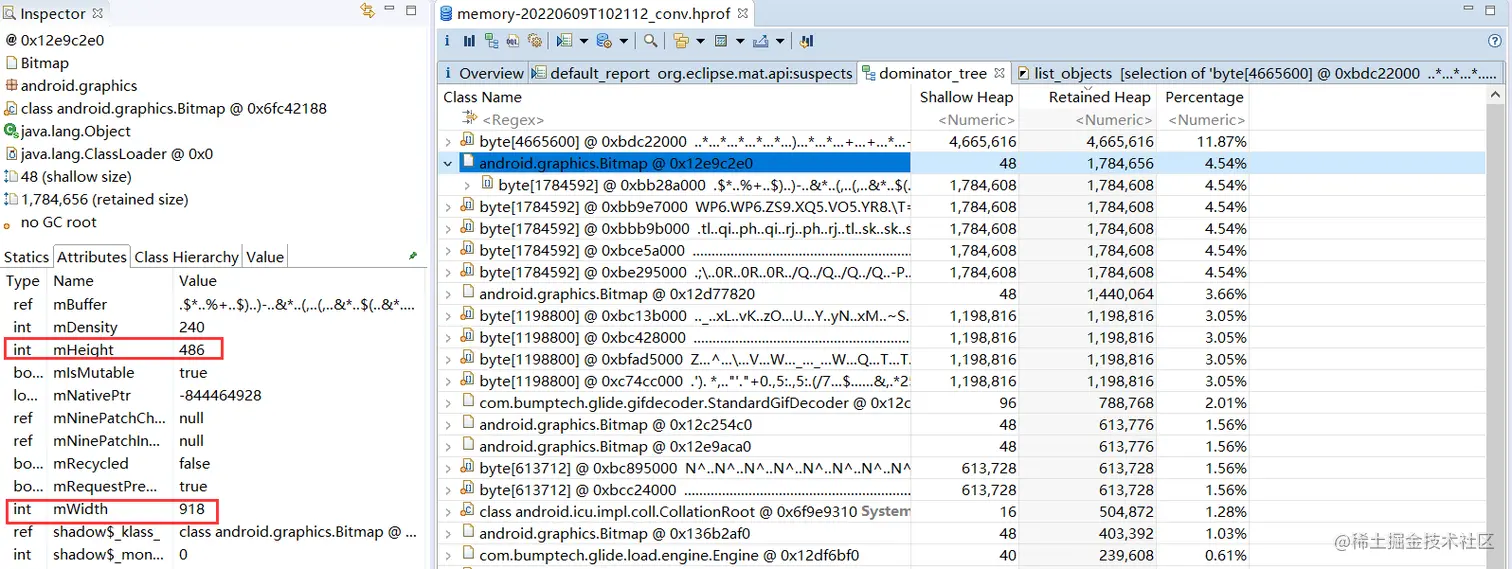Minimize the Inspector view
1512x569 pixels.
pyautogui.click(x=391, y=10)
